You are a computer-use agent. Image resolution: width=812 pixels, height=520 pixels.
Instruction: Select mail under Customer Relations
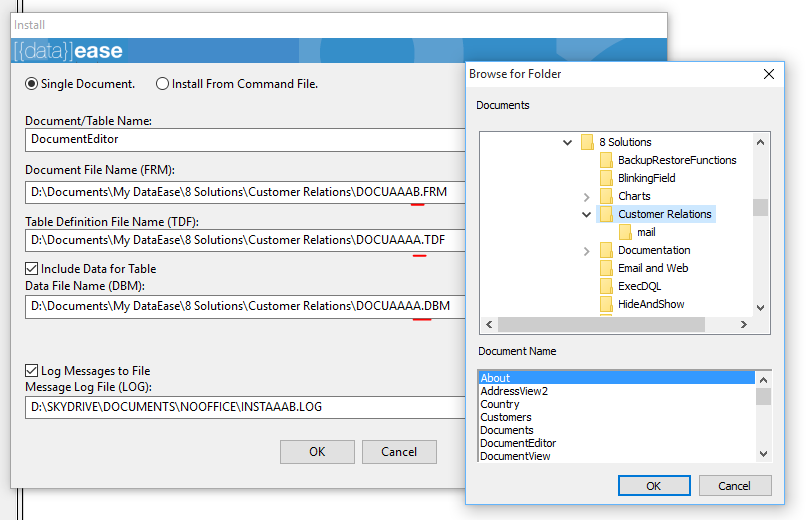click(646, 232)
